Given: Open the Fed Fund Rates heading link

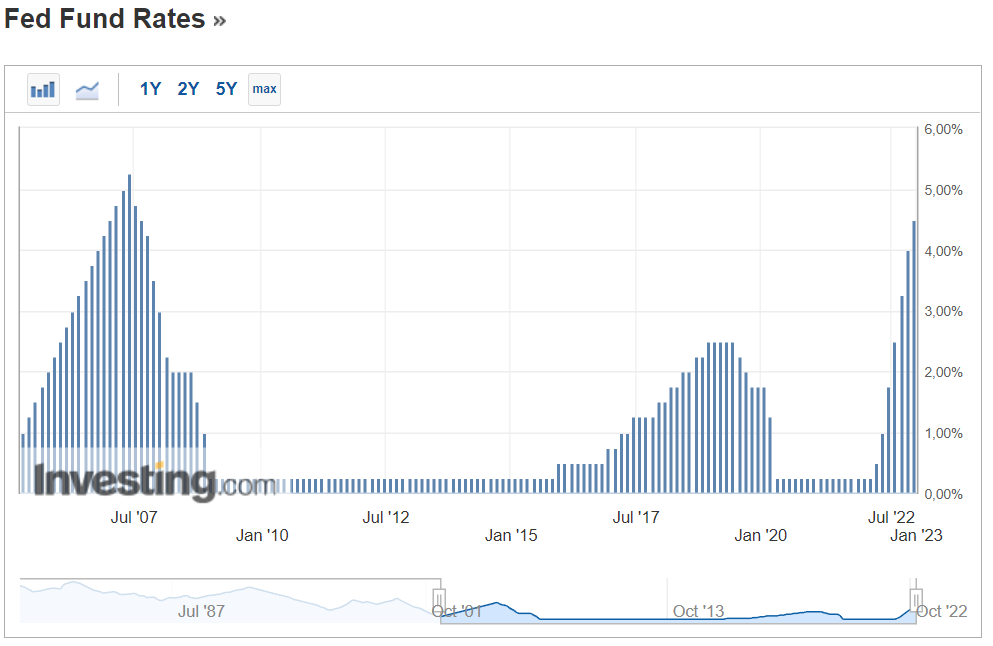Looking at the screenshot, I should [105, 19].
